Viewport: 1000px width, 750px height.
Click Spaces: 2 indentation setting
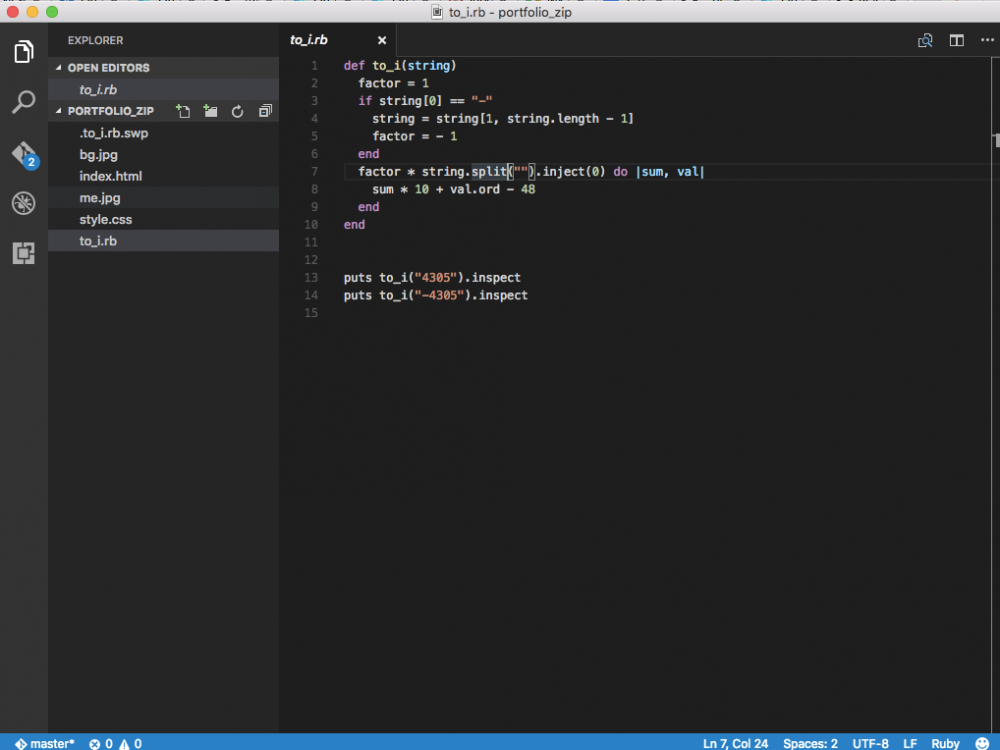pos(810,743)
